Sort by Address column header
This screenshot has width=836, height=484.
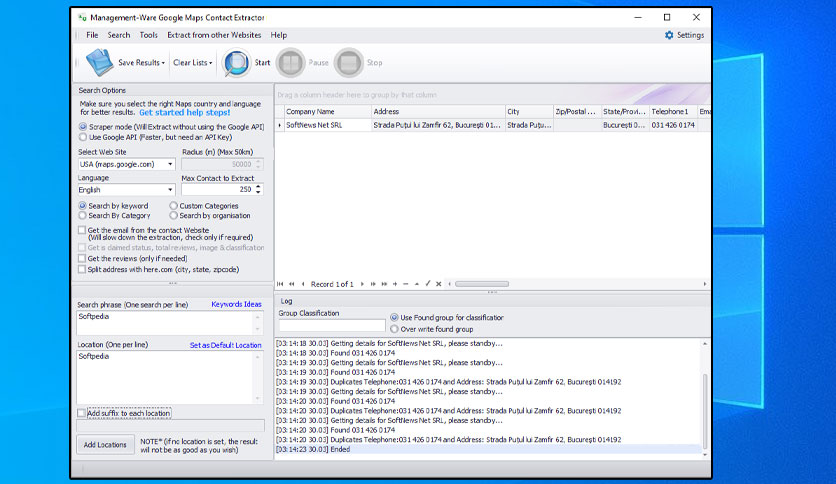pos(438,111)
